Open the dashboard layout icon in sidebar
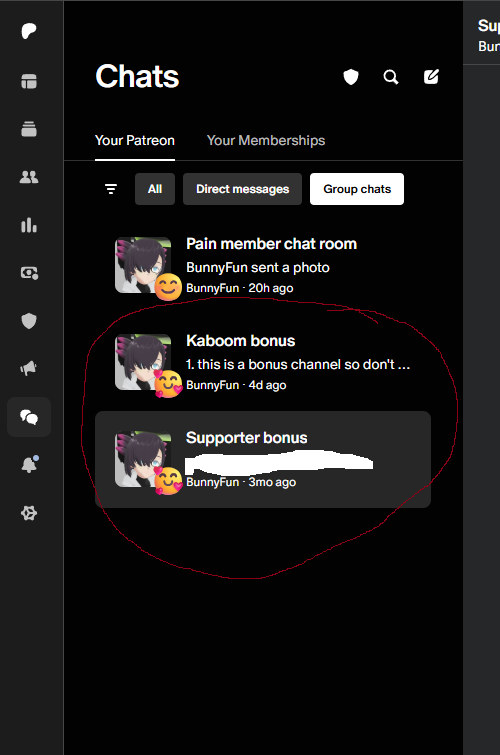Screen dimensions: 500x755 tap(29, 81)
